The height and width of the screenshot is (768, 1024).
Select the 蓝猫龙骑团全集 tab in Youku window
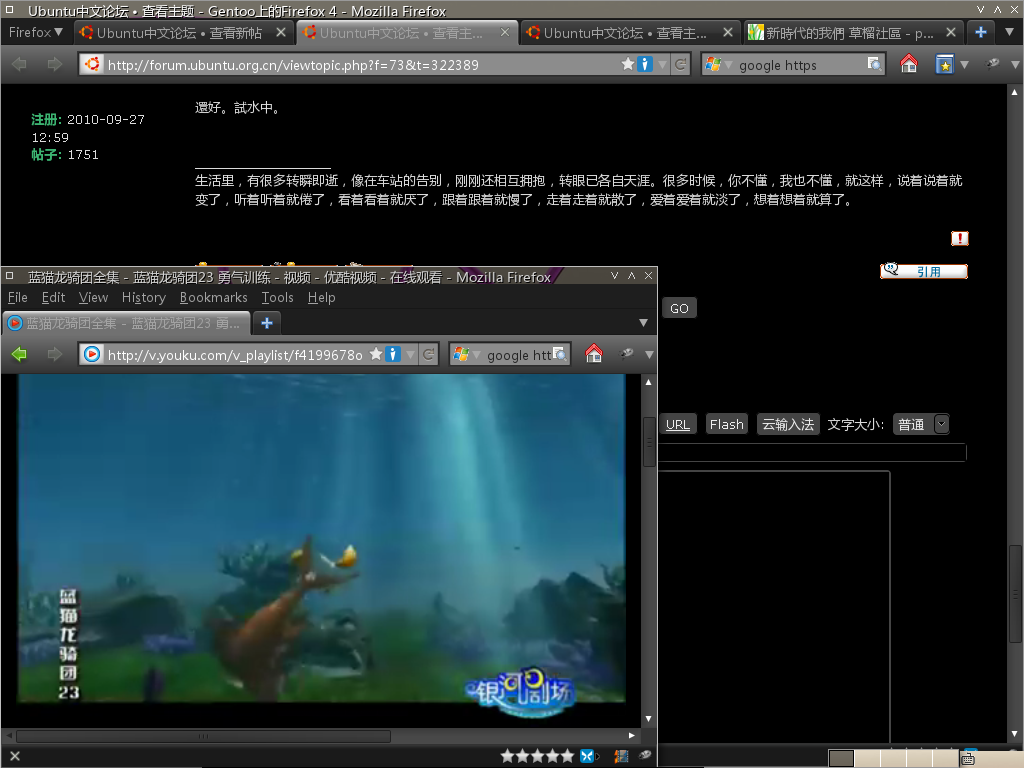pyautogui.click(x=126, y=323)
